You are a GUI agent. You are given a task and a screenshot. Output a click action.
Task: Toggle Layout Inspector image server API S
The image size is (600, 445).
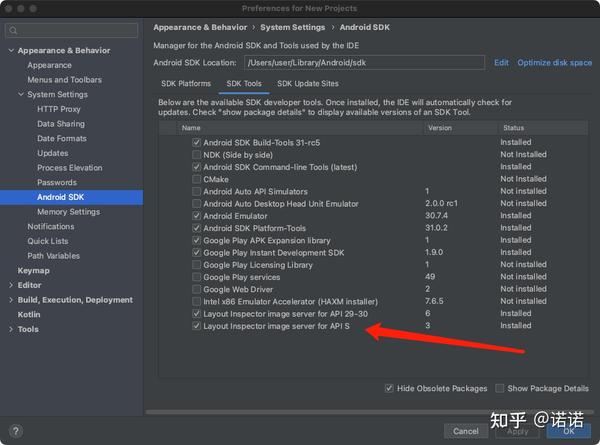pos(196,326)
